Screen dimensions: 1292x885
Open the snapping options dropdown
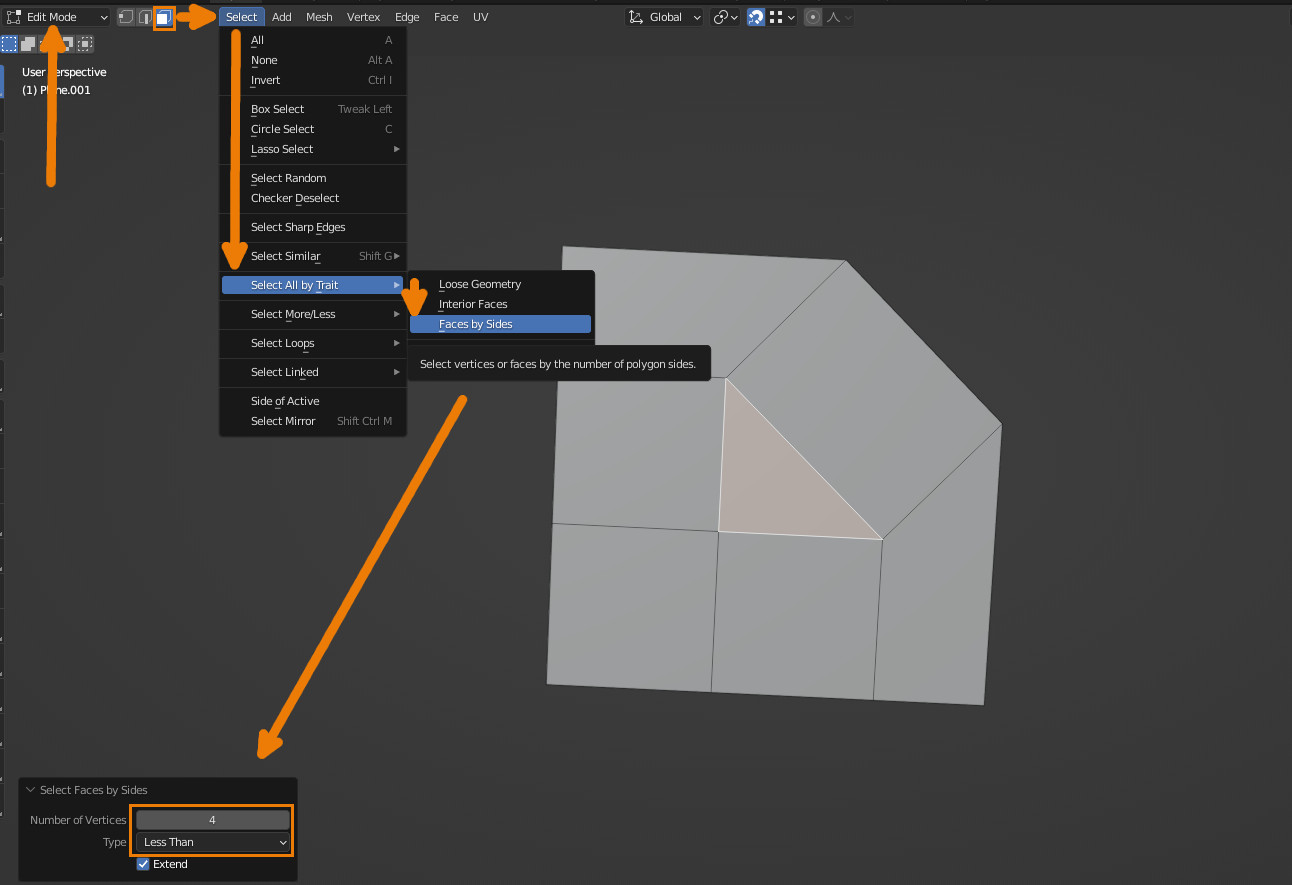point(782,17)
